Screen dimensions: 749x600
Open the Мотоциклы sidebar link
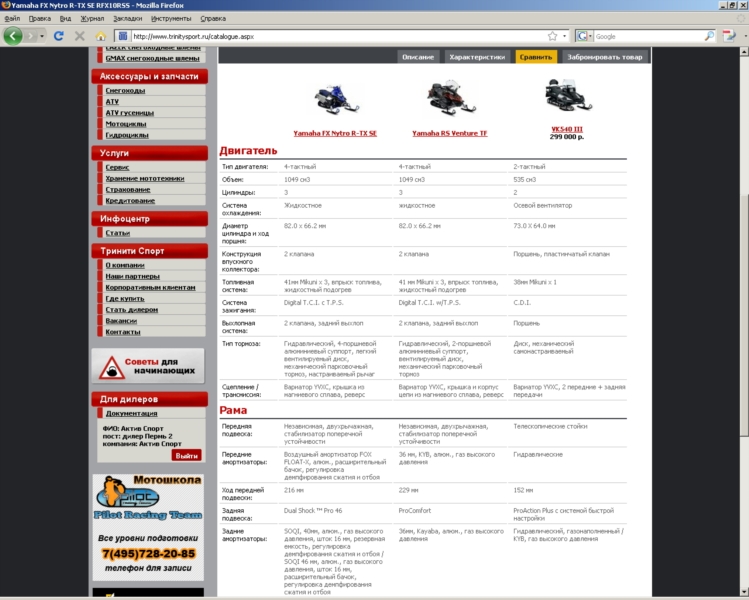(x=126, y=124)
